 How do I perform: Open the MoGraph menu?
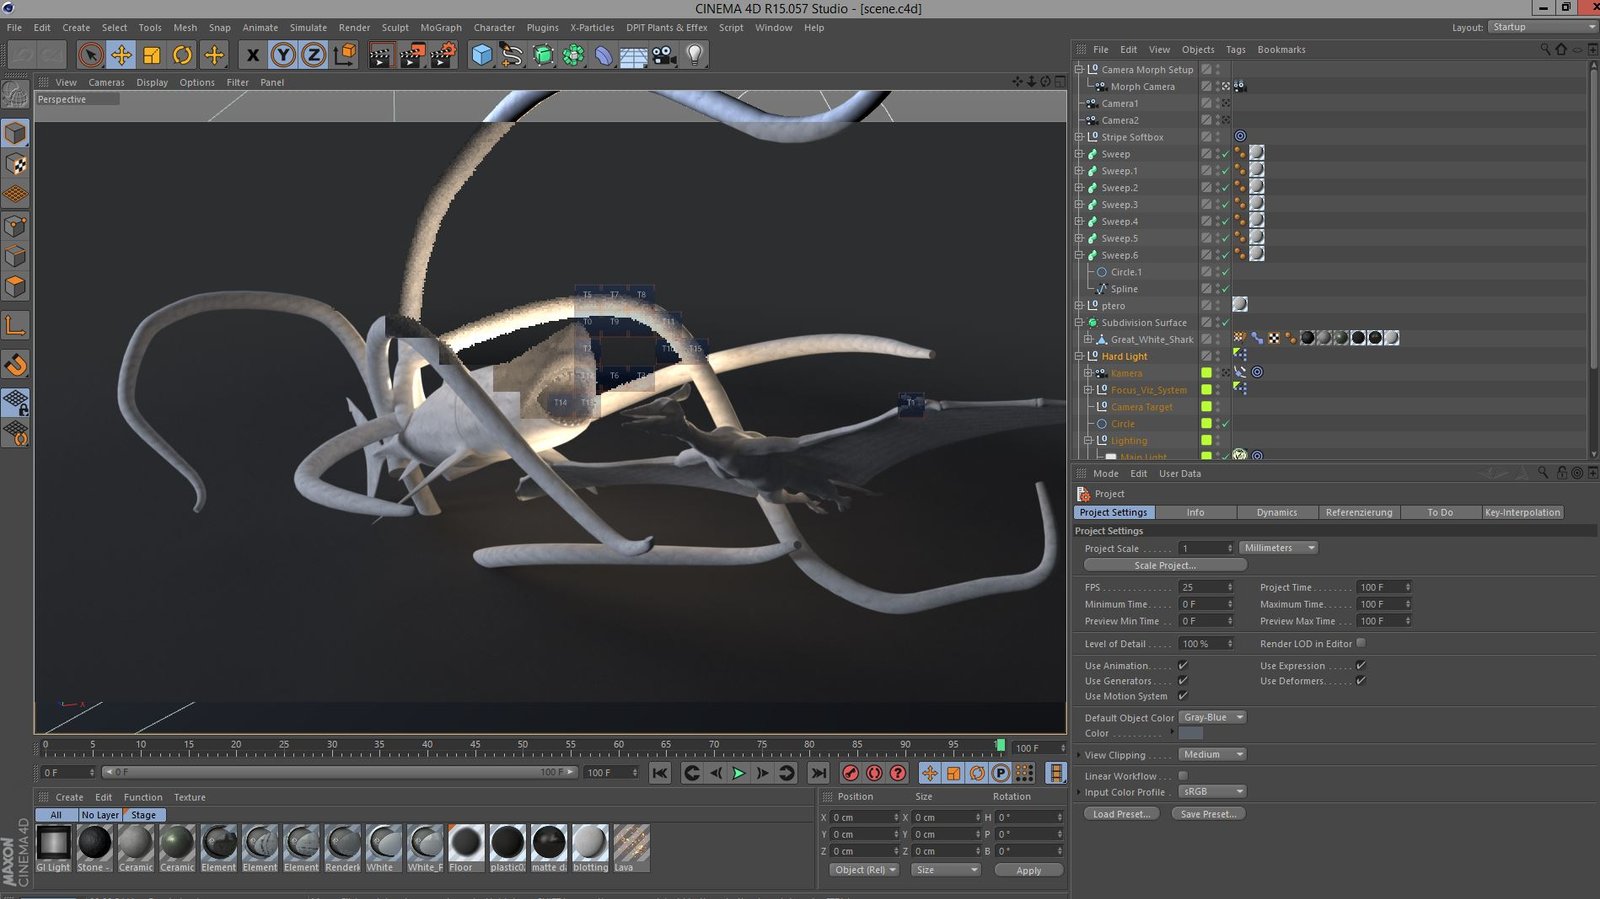[440, 28]
